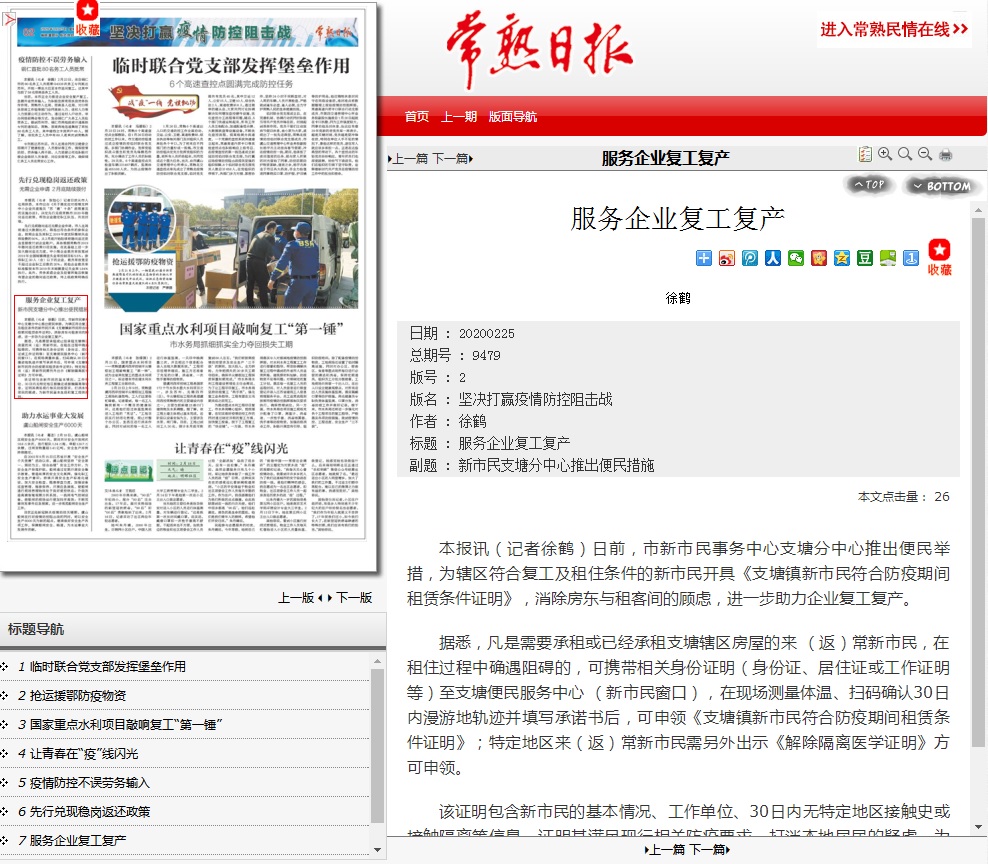
Task: Click the 先行兑现稳岗返还政策 article on the page image
Action: pyautogui.click(x=53, y=228)
